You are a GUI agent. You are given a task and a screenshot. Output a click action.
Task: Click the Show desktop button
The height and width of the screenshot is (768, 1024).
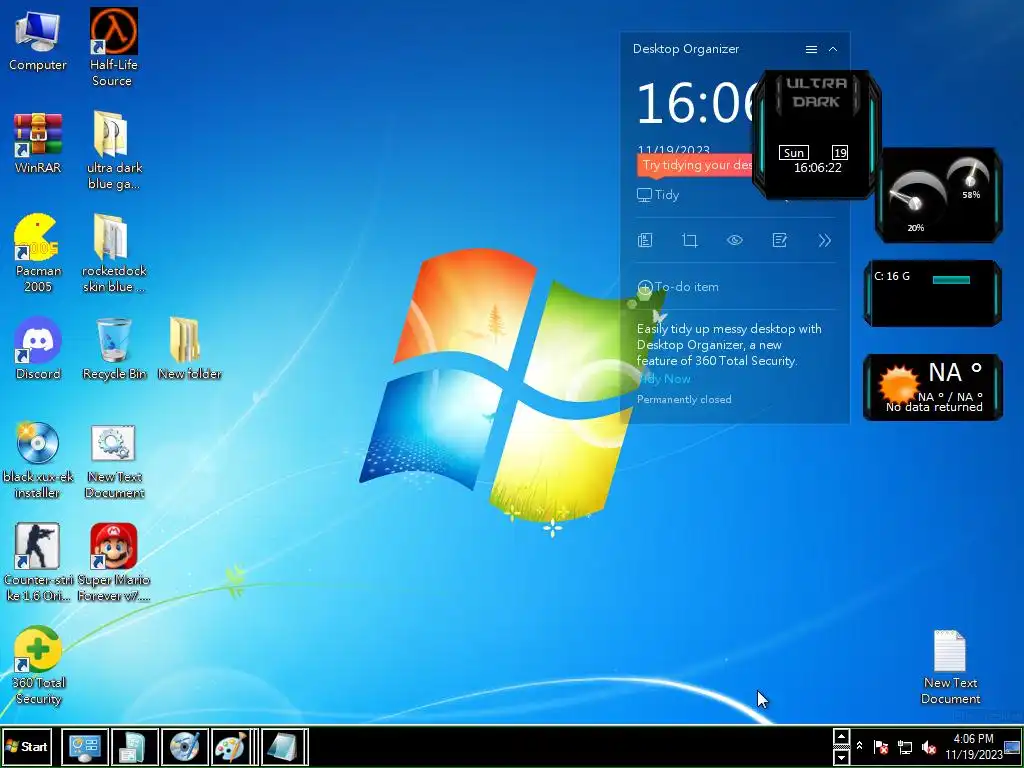click(1013, 746)
